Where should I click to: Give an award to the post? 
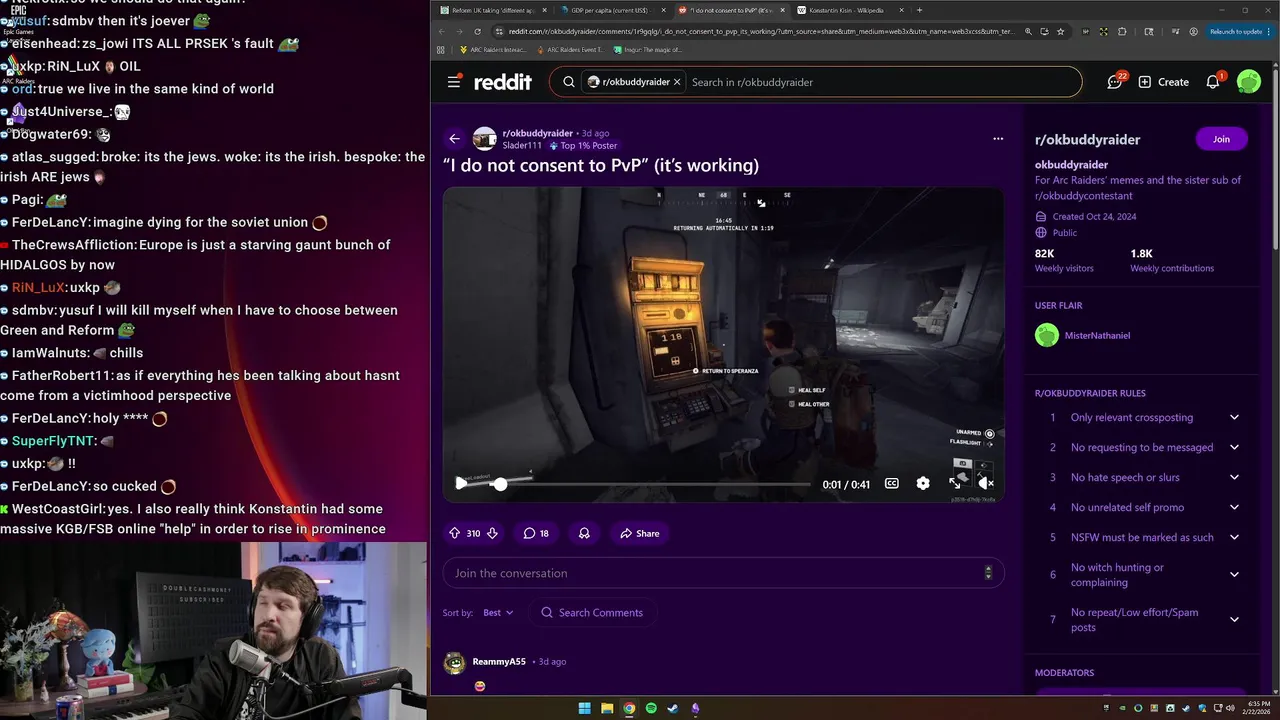tap(584, 533)
